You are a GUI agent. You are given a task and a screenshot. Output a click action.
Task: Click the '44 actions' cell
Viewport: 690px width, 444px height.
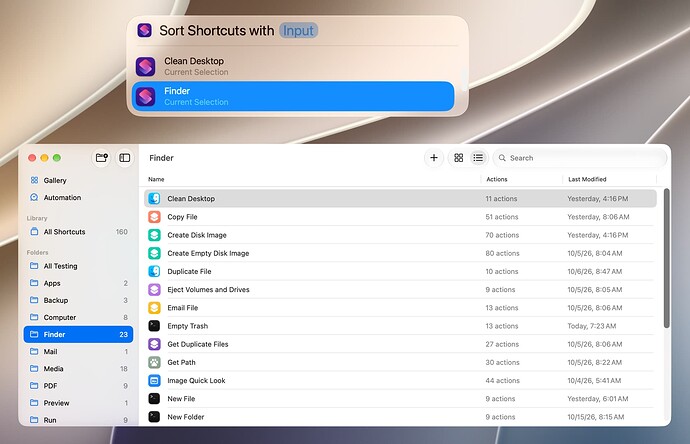coord(502,381)
